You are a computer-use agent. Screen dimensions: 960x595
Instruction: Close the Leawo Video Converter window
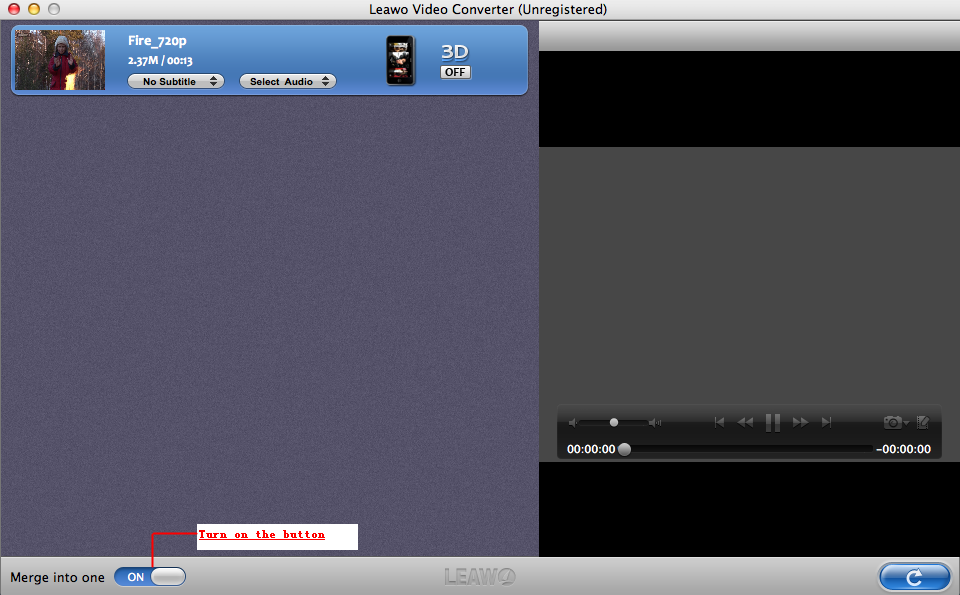13,9
